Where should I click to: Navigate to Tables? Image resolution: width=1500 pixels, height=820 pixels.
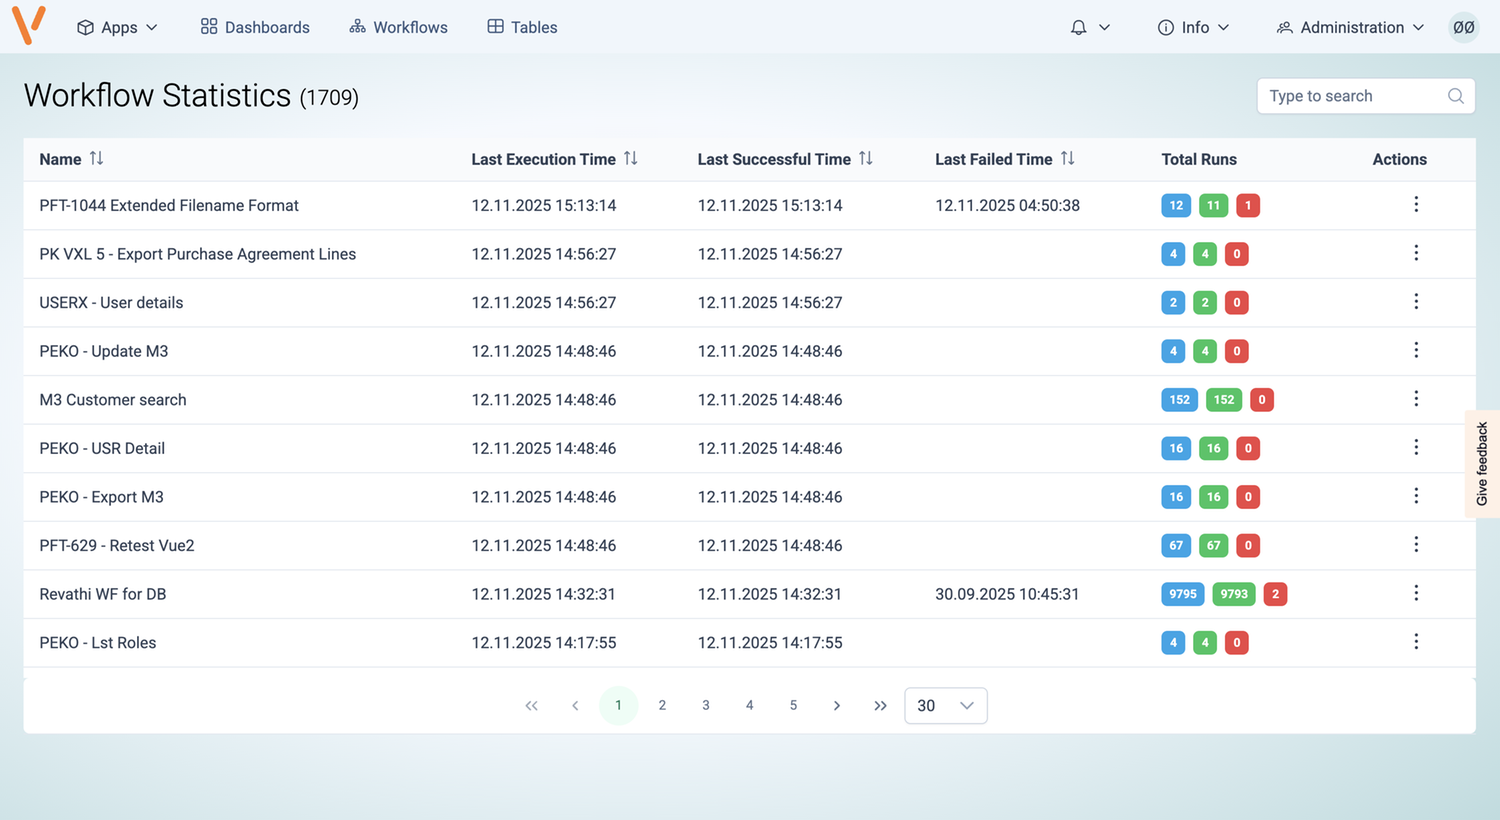click(x=522, y=27)
